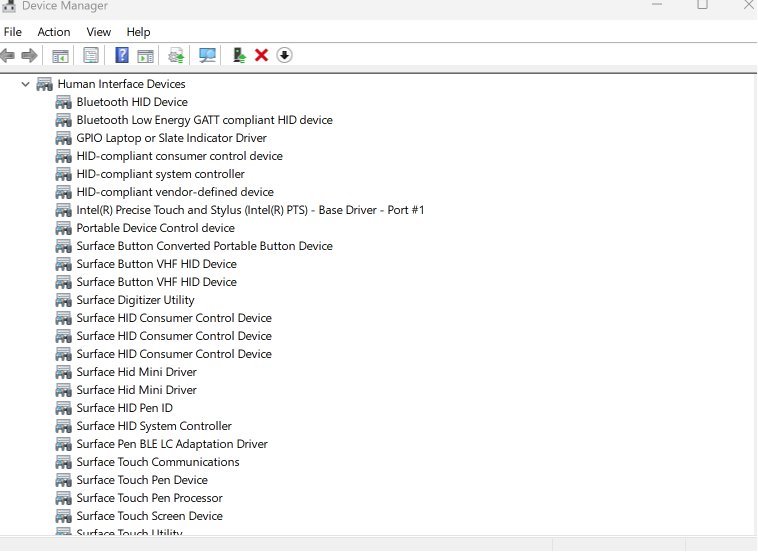Screen dimensions: 758x552
Task: Collapse the Human Interface Devices category
Action: pos(26,84)
